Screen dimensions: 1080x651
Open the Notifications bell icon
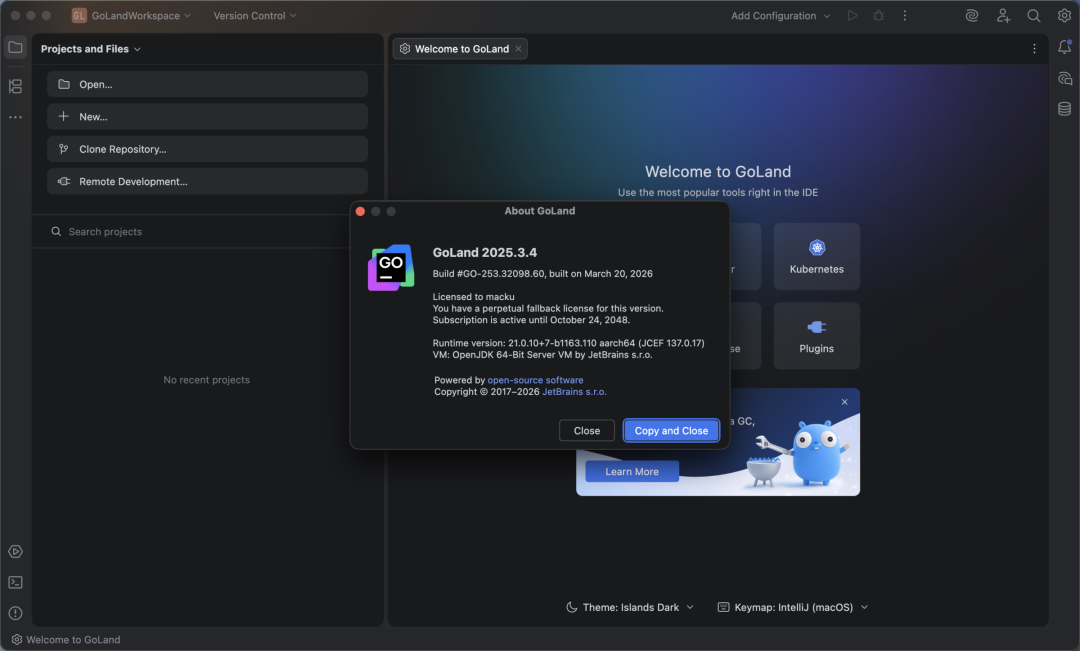click(x=1064, y=48)
